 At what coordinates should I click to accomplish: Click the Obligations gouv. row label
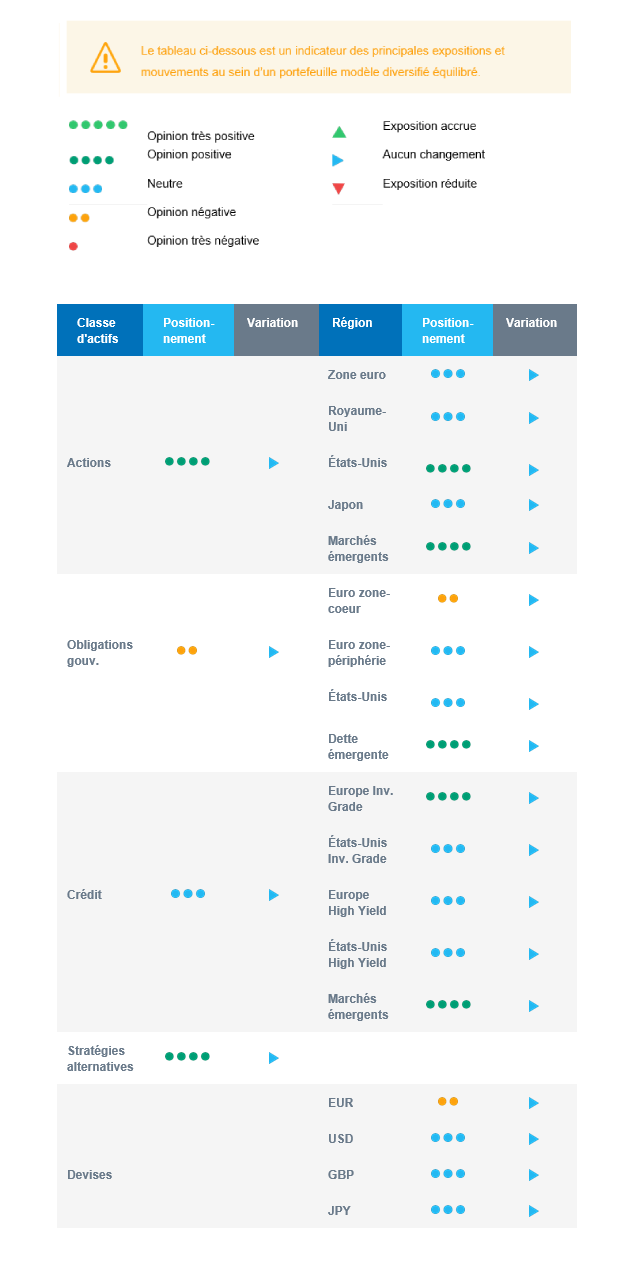tap(100, 652)
